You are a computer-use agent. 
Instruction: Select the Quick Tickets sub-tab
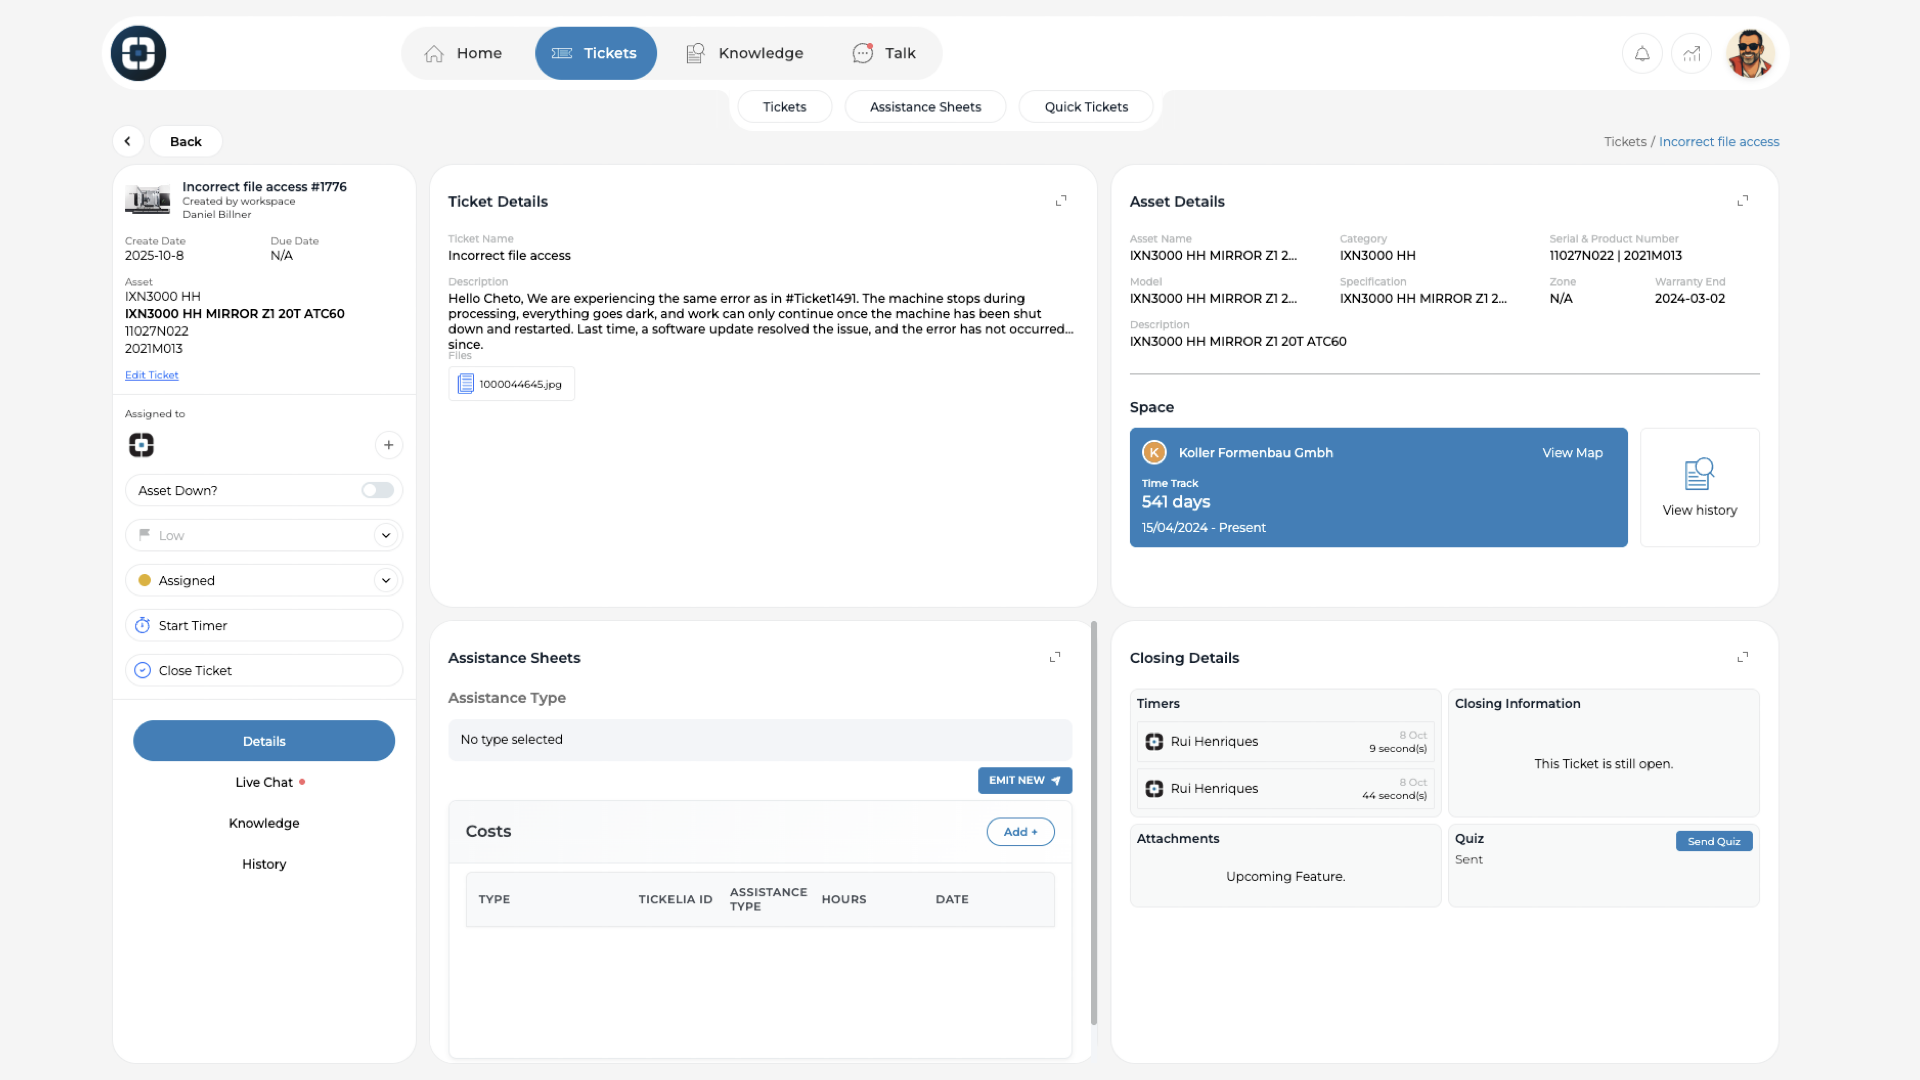pyautogui.click(x=1086, y=107)
